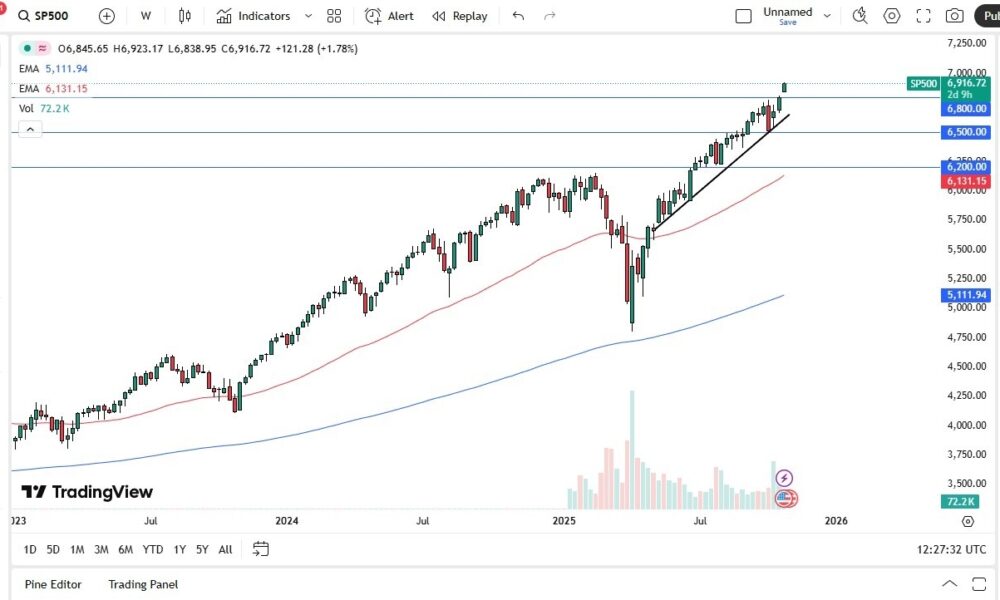
Task: Take a chart snapshot with camera icon
Action: coord(955,16)
